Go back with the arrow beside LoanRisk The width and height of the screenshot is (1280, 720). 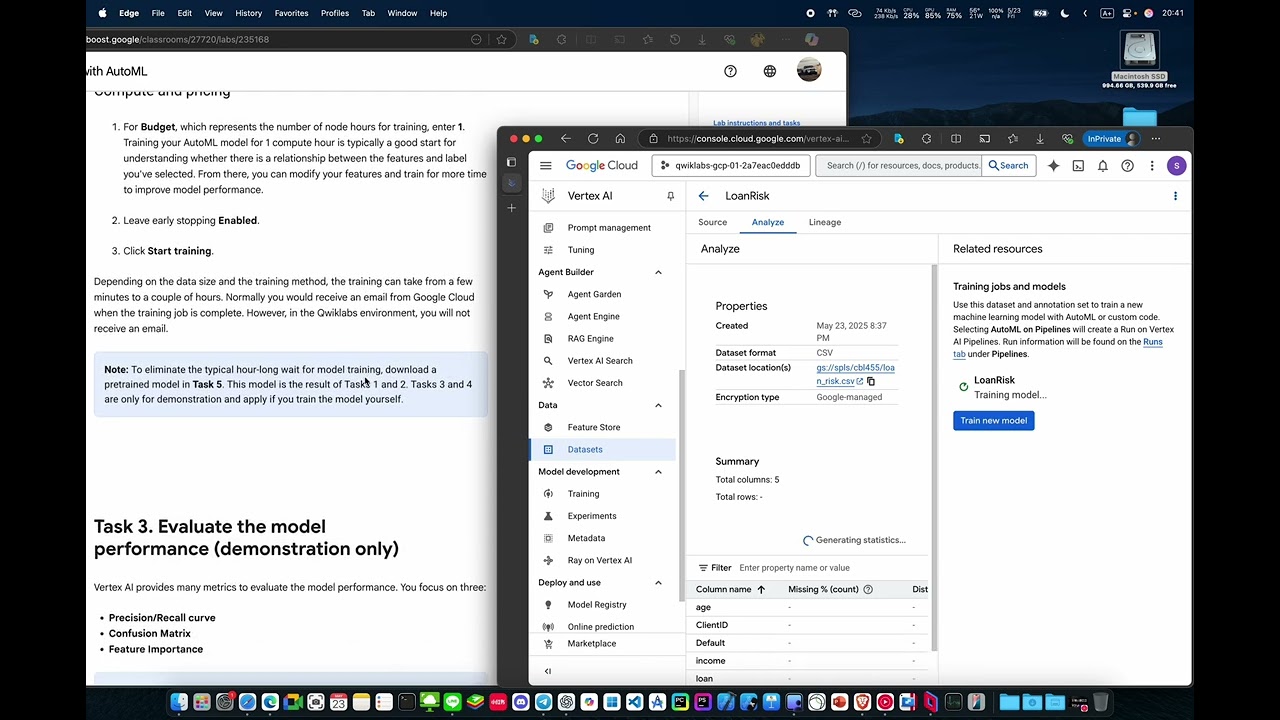click(703, 196)
